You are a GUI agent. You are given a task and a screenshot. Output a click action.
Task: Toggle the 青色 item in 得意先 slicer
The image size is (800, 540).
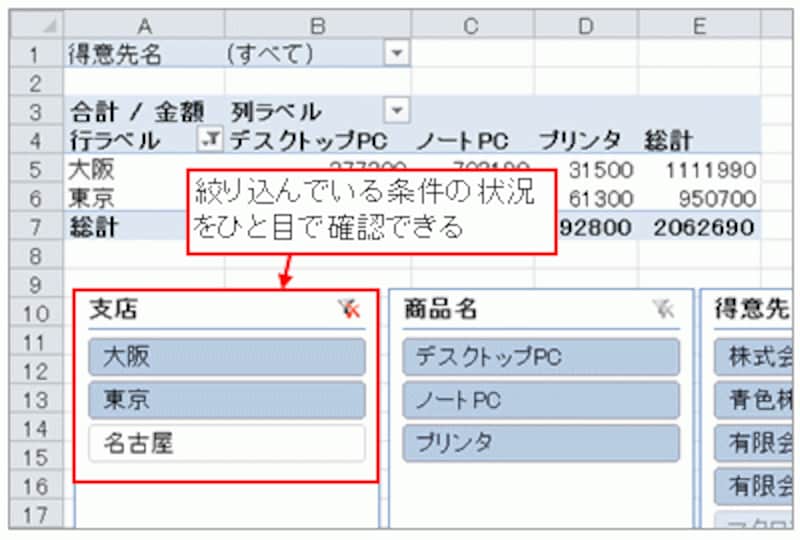click(x=754, y=399)
